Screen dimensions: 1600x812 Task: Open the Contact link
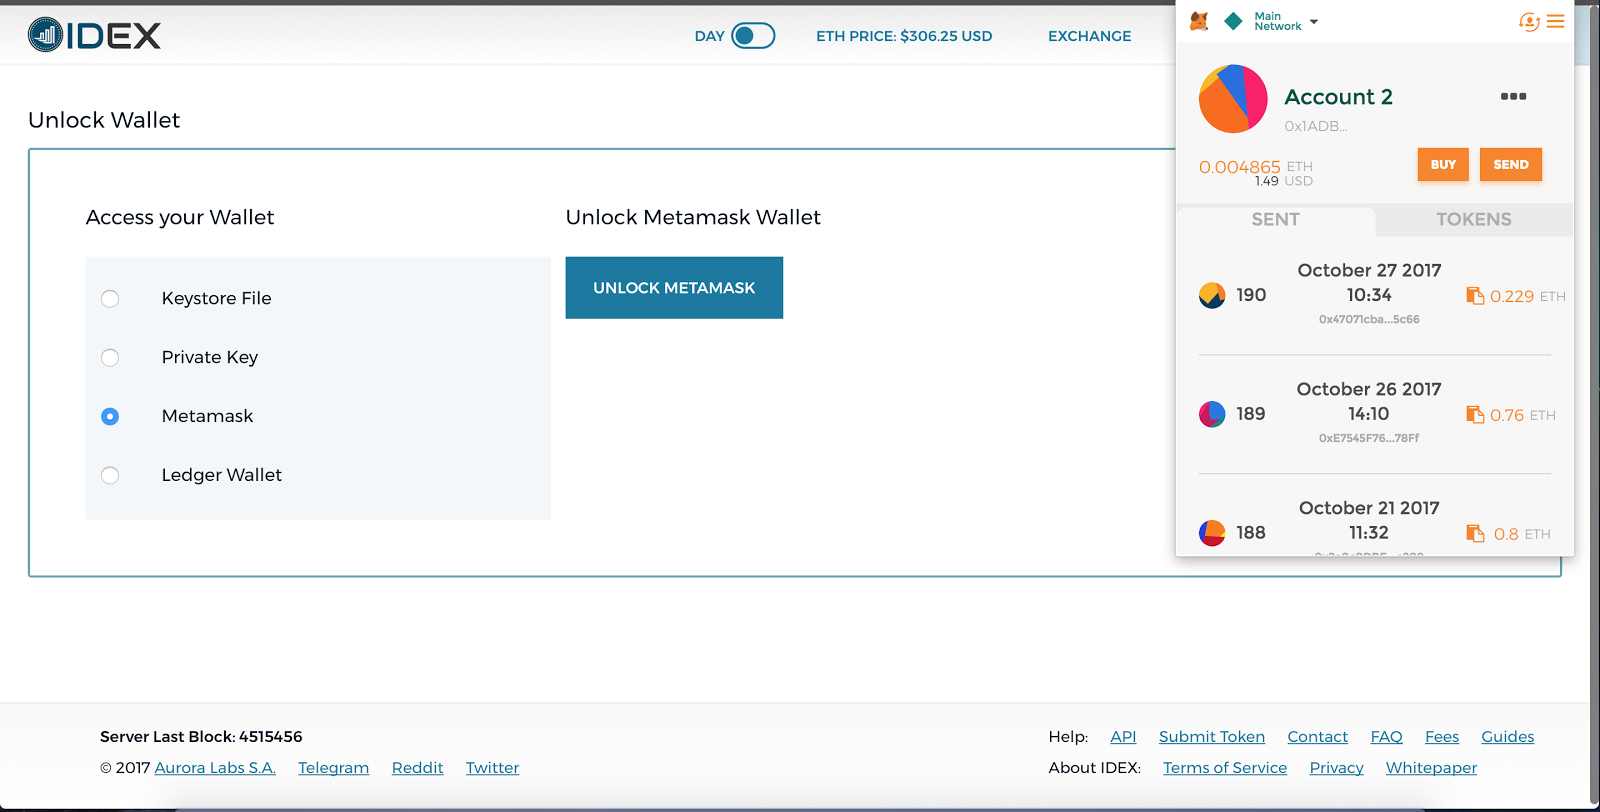point(1317,737)
